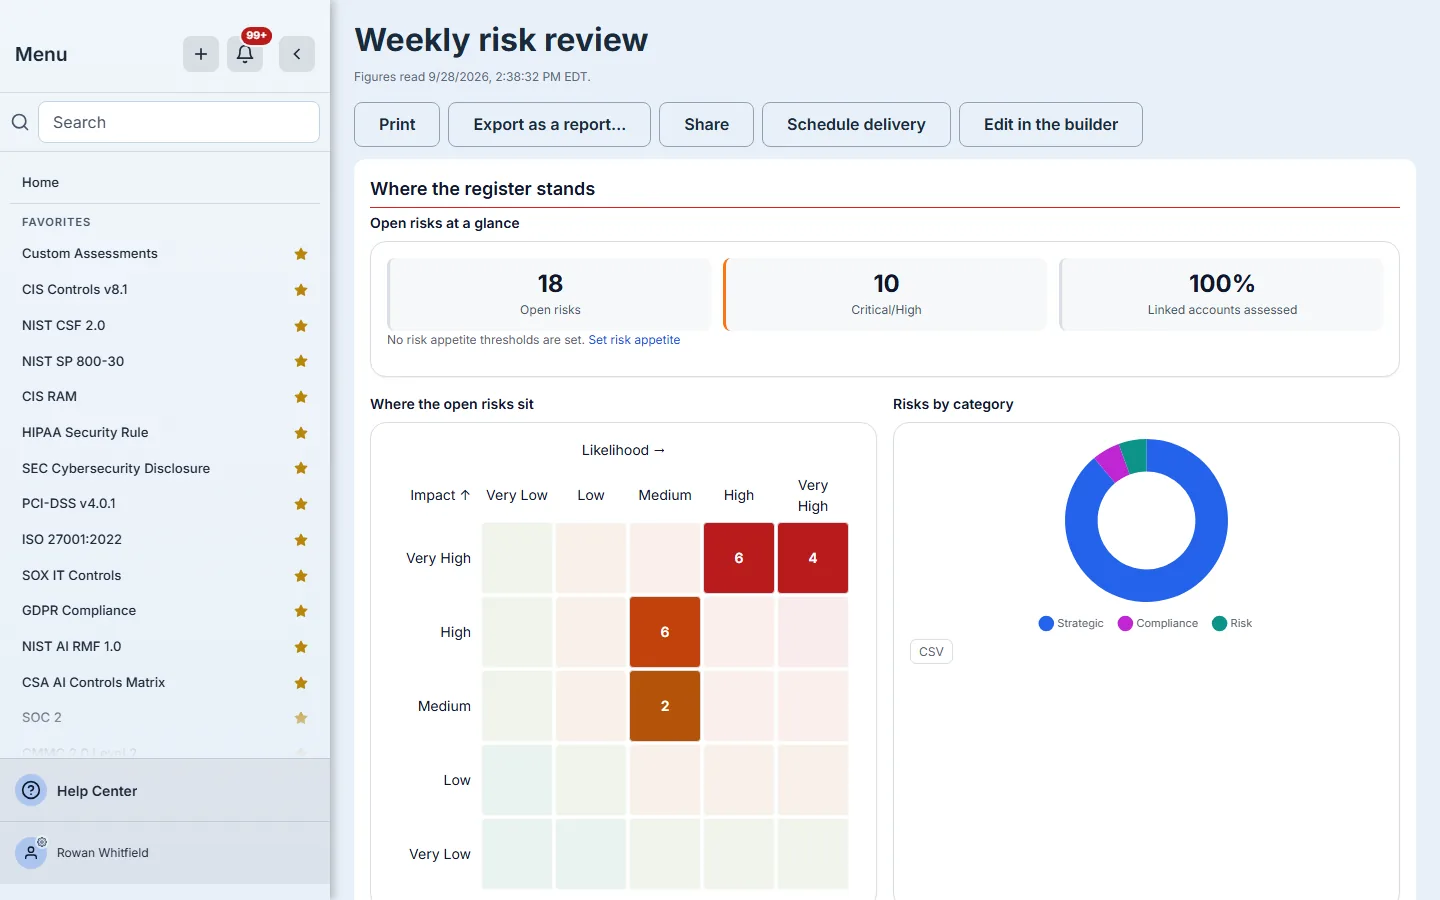Click the star for NIST AI RMF 1.0
Image resolution: width=1440 pixels, height=900 pixels.
click(x=301, y=647)
